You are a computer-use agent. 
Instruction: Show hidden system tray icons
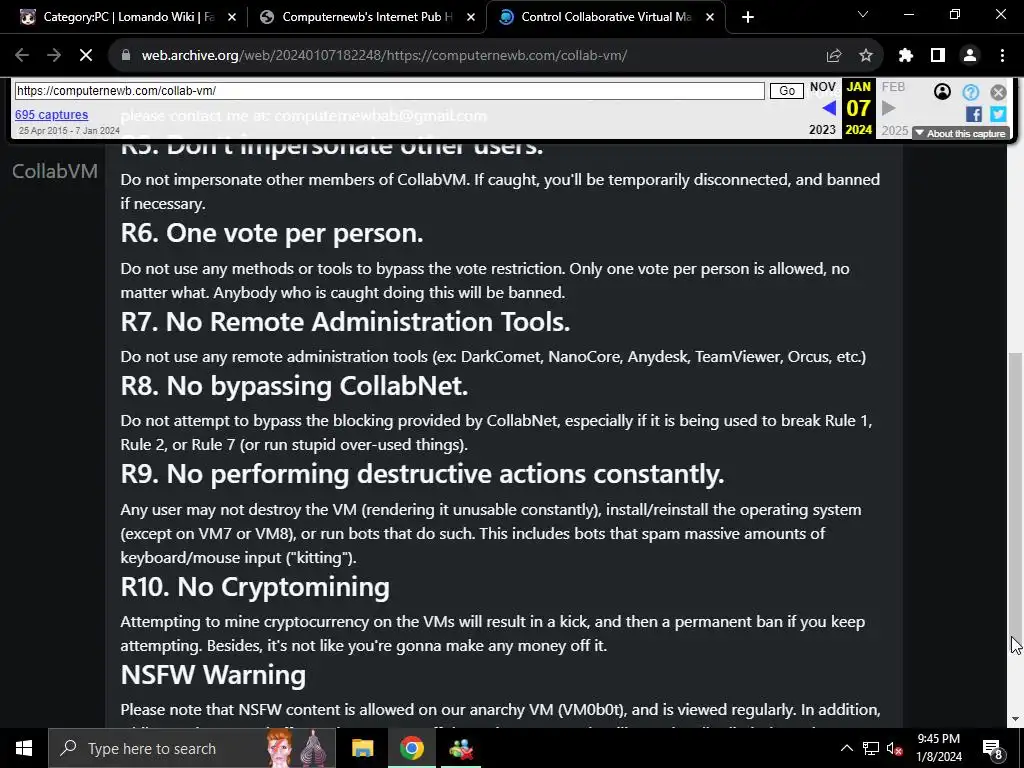(846, 748)
